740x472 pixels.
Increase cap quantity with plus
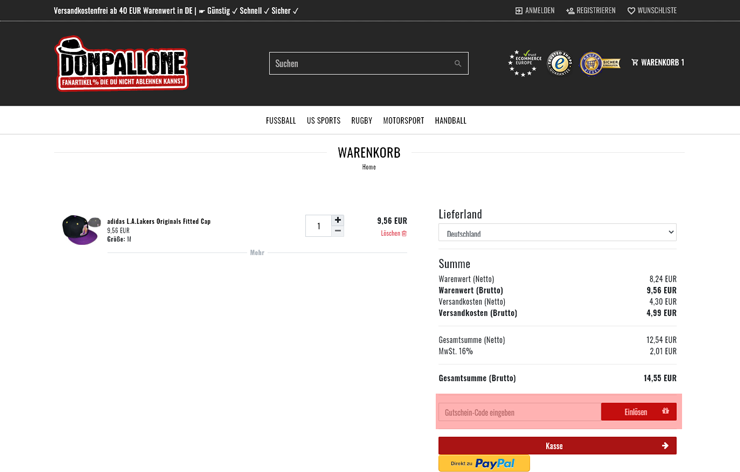click(337, 220)
